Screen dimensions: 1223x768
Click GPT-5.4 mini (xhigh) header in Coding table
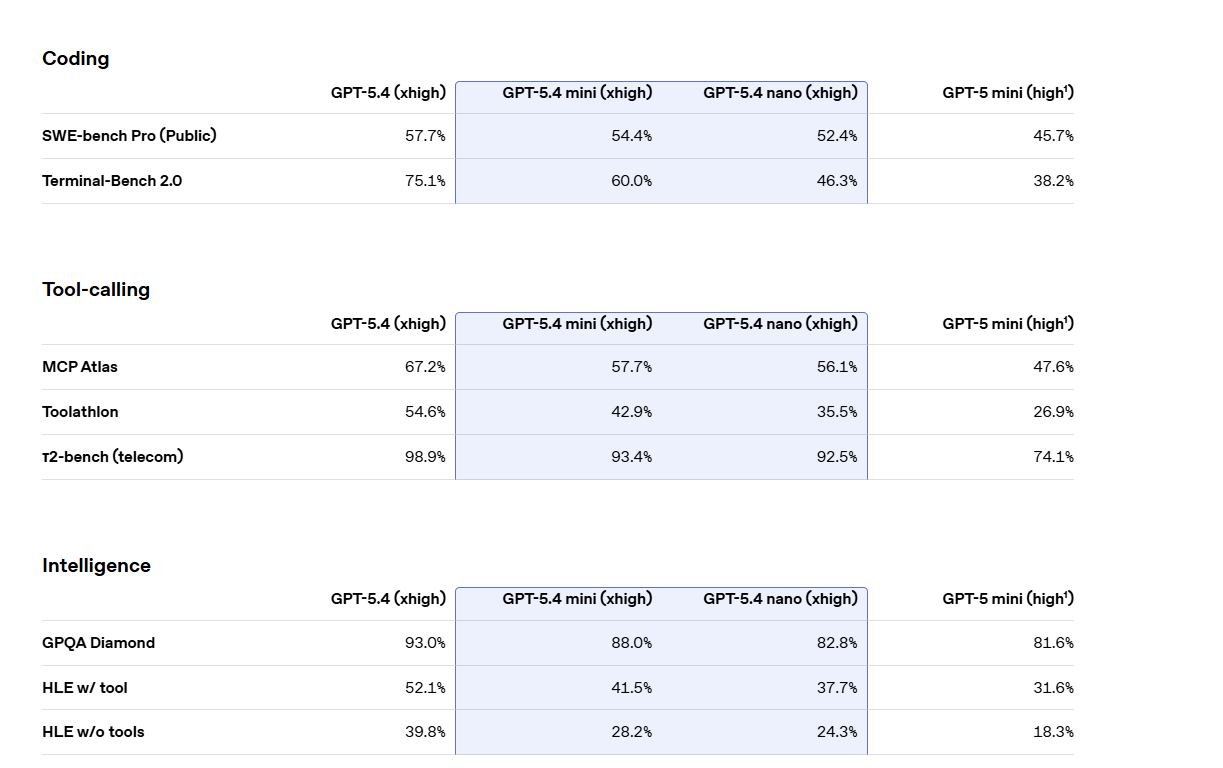(577, 93)
